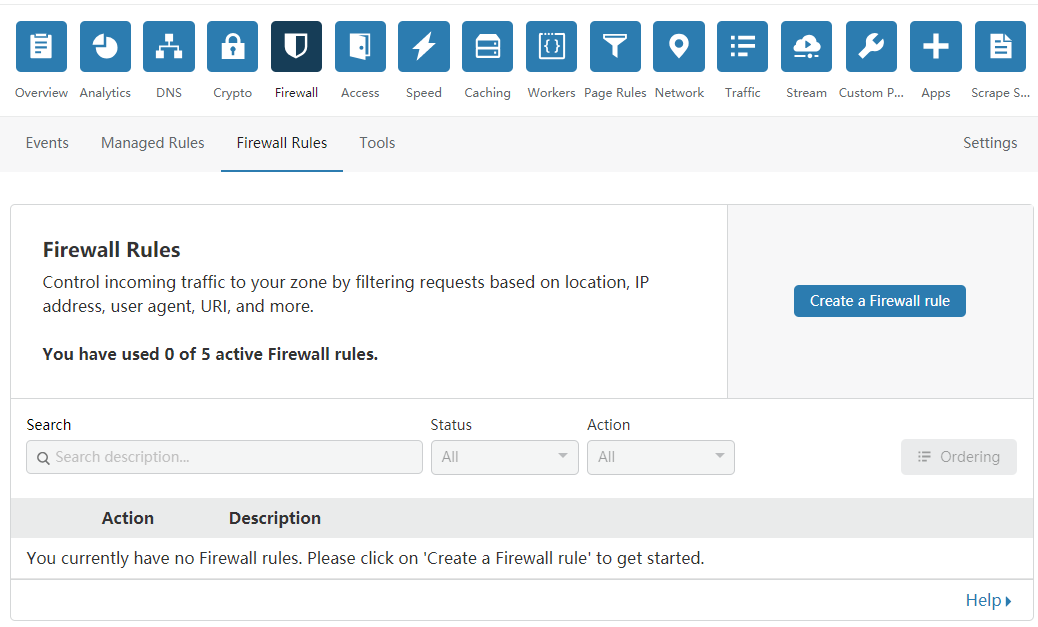This screenshot has height=627, width=1038.
Task: Click the 'You have used 0 of 5' text
Action: point(210,354)
